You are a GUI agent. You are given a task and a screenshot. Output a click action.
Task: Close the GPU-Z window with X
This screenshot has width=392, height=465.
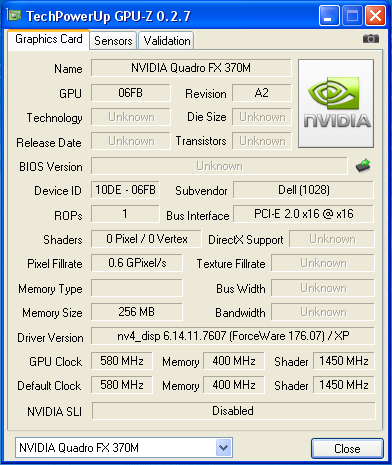pos(376,15)
